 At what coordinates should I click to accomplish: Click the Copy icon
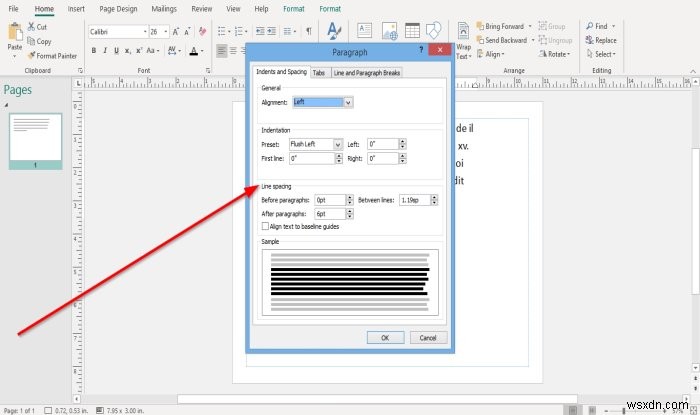[x=31, y=41]
